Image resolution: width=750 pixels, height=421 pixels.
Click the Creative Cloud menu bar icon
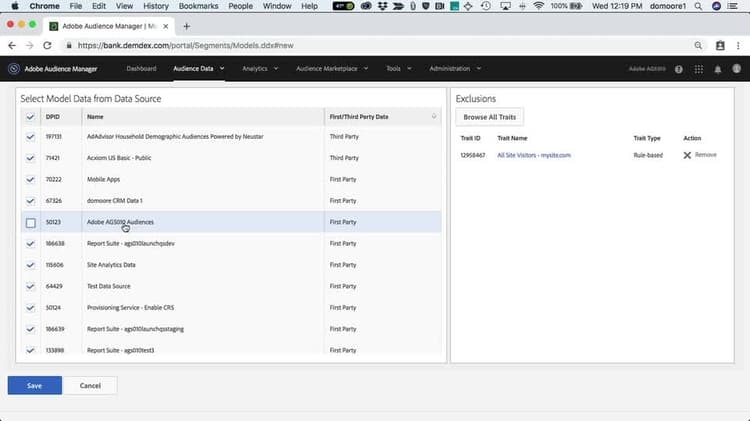coord(366,6)
